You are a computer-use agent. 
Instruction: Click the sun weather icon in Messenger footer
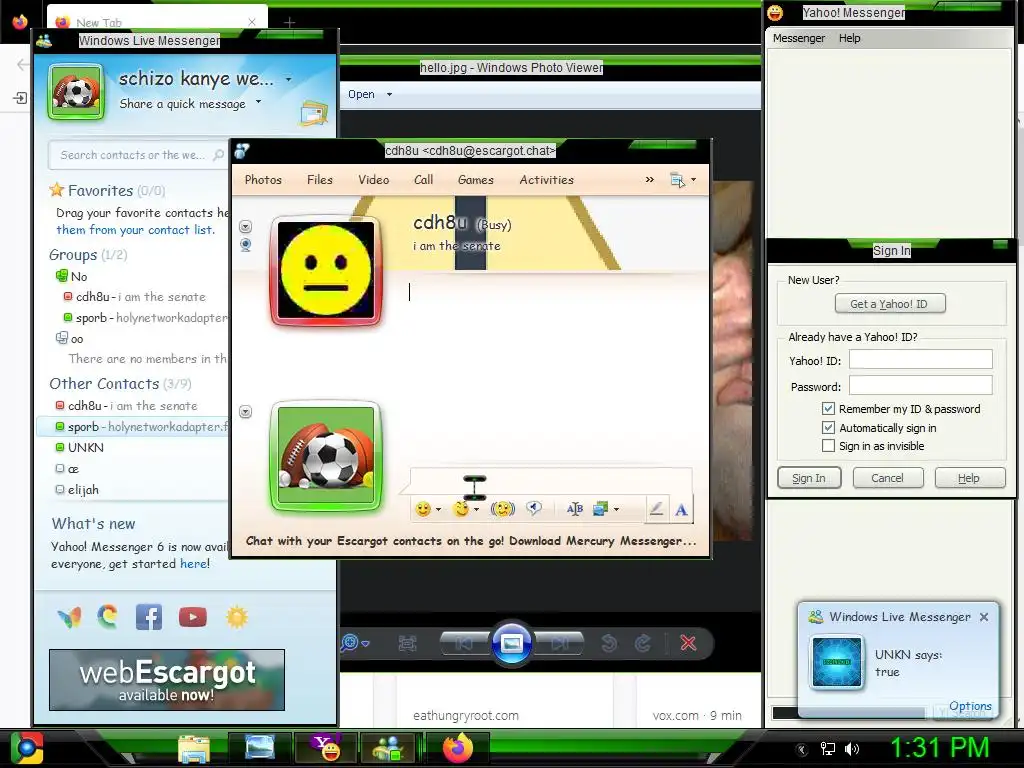point(236,617)
